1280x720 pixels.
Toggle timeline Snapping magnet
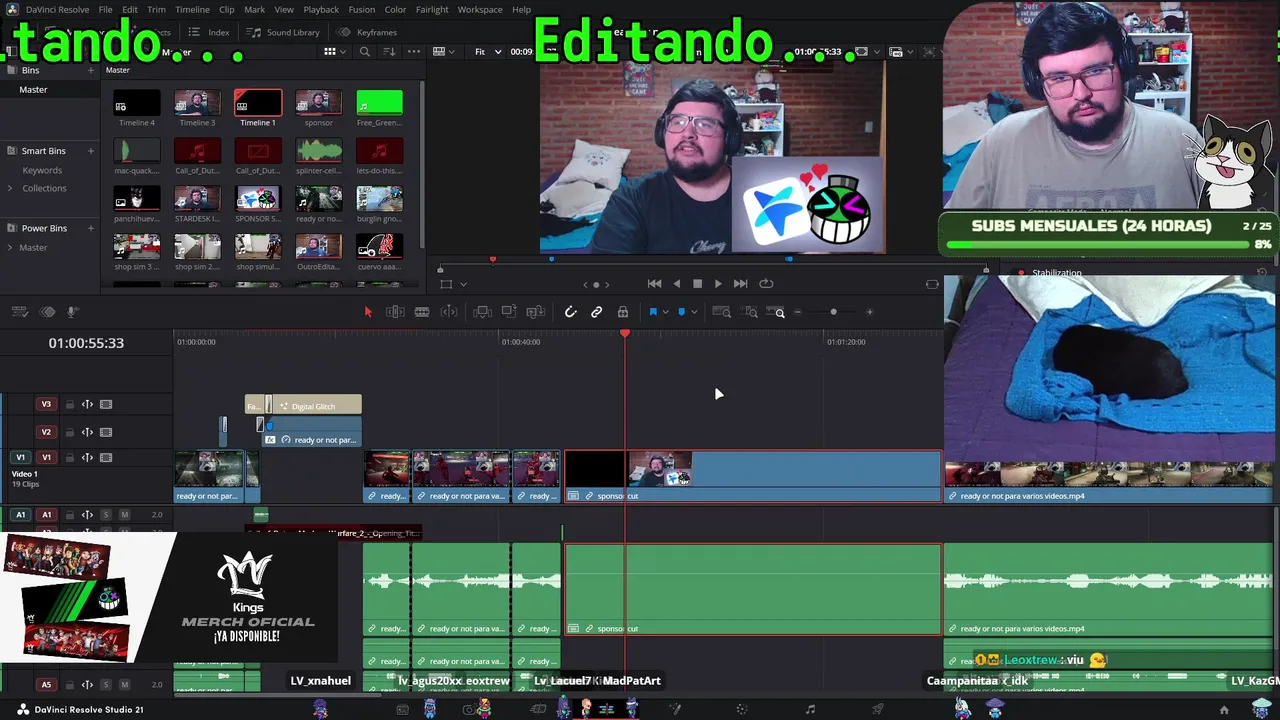pos(570,312)
